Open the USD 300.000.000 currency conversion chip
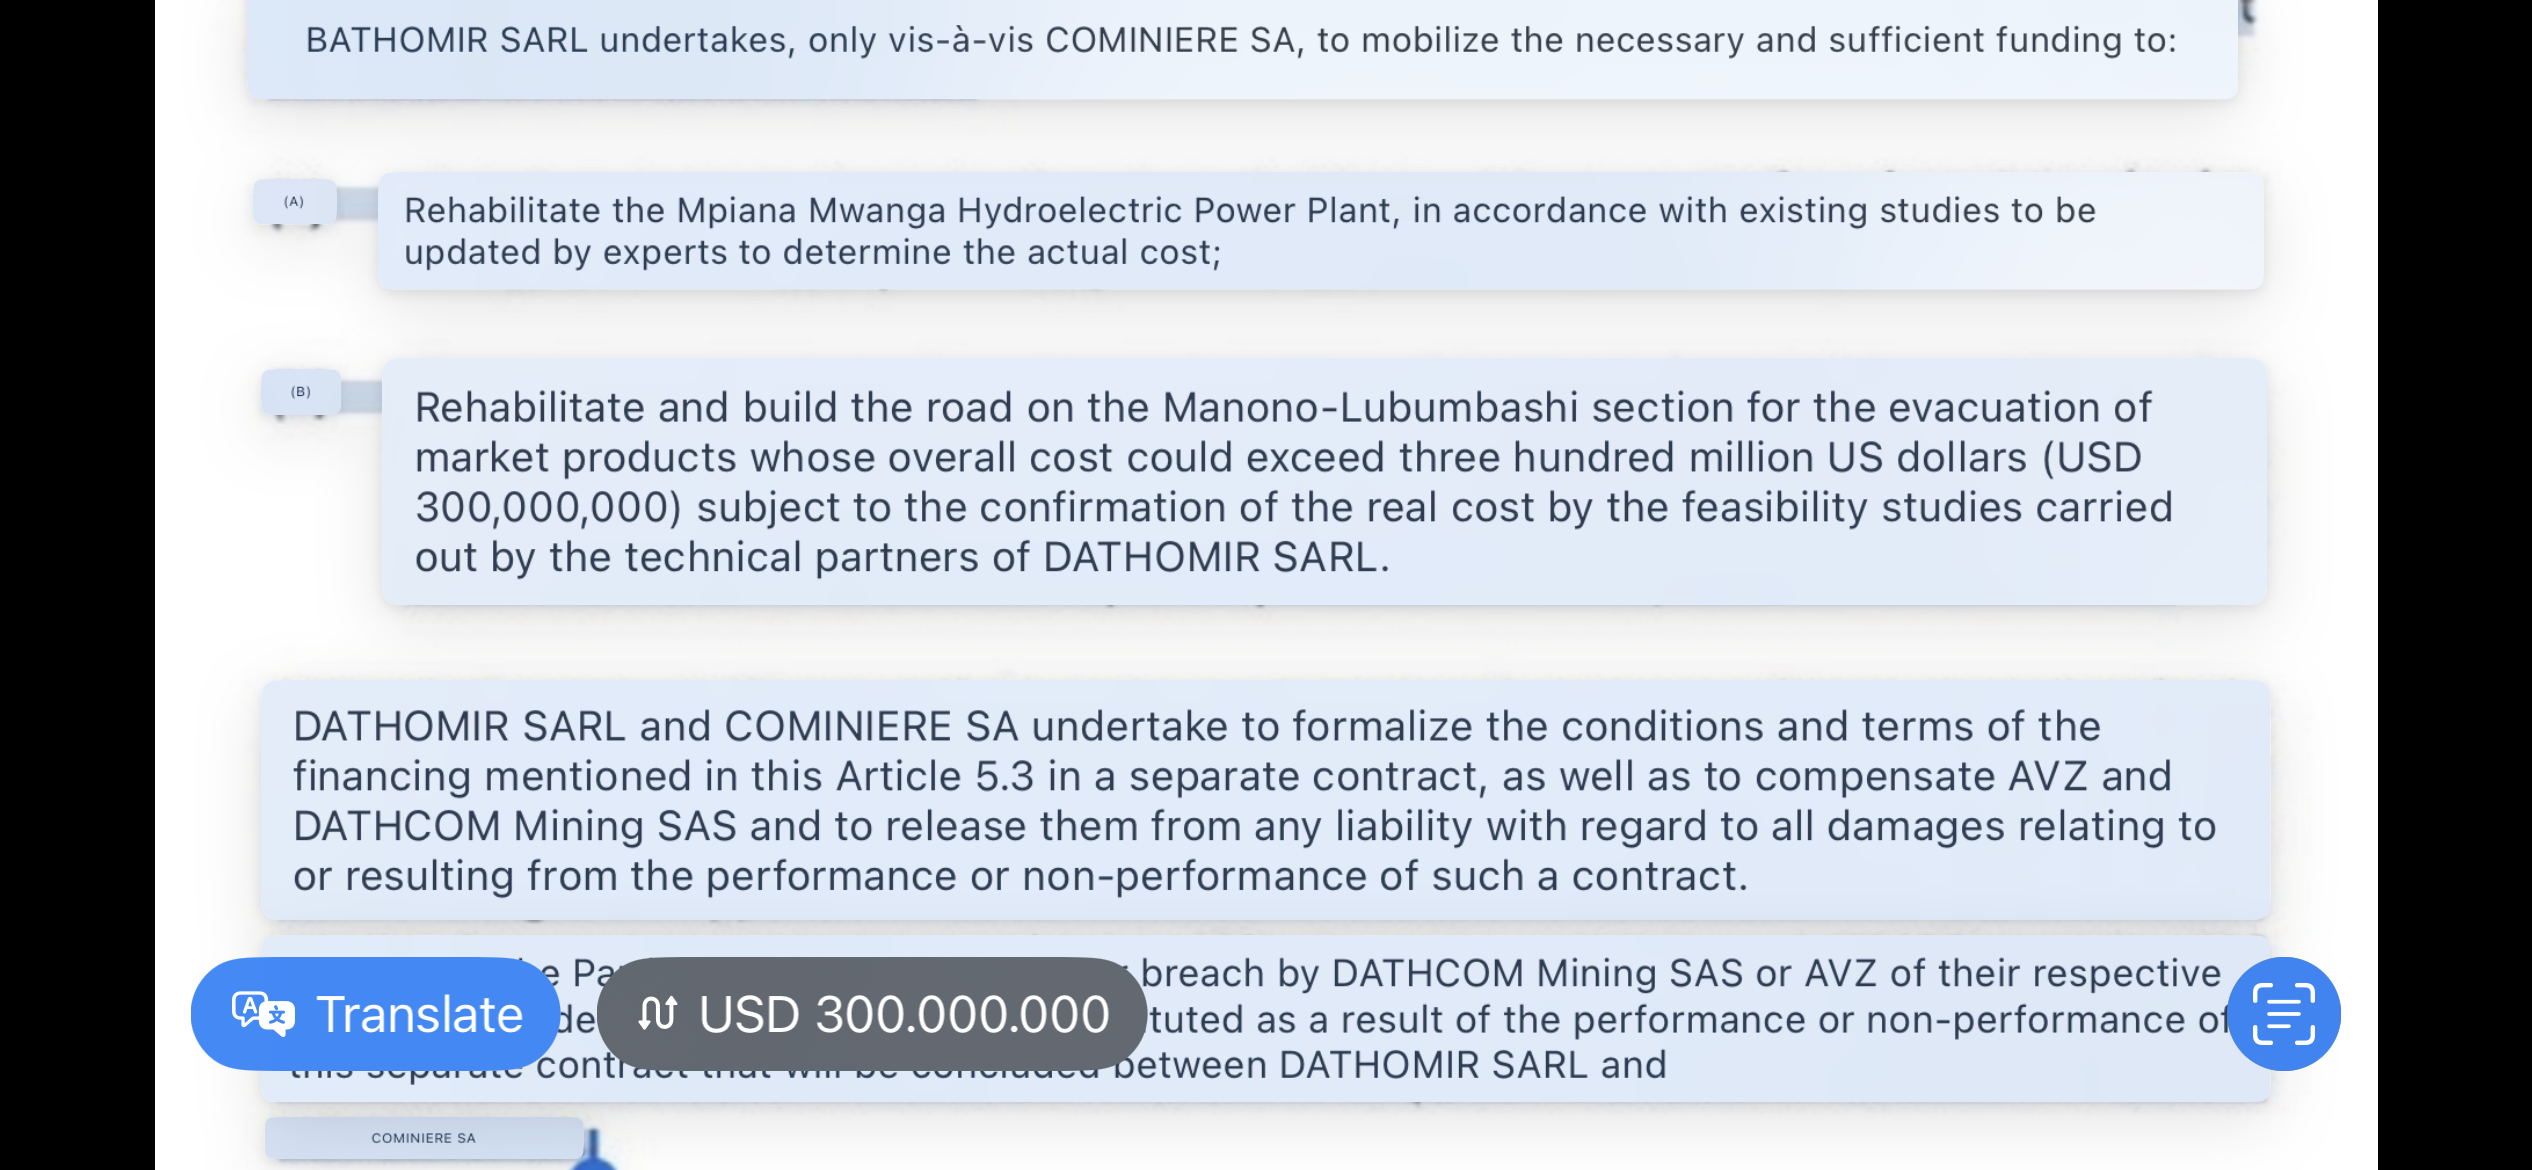This screenshot has width=2532, height=1170. pos(872,1014)
